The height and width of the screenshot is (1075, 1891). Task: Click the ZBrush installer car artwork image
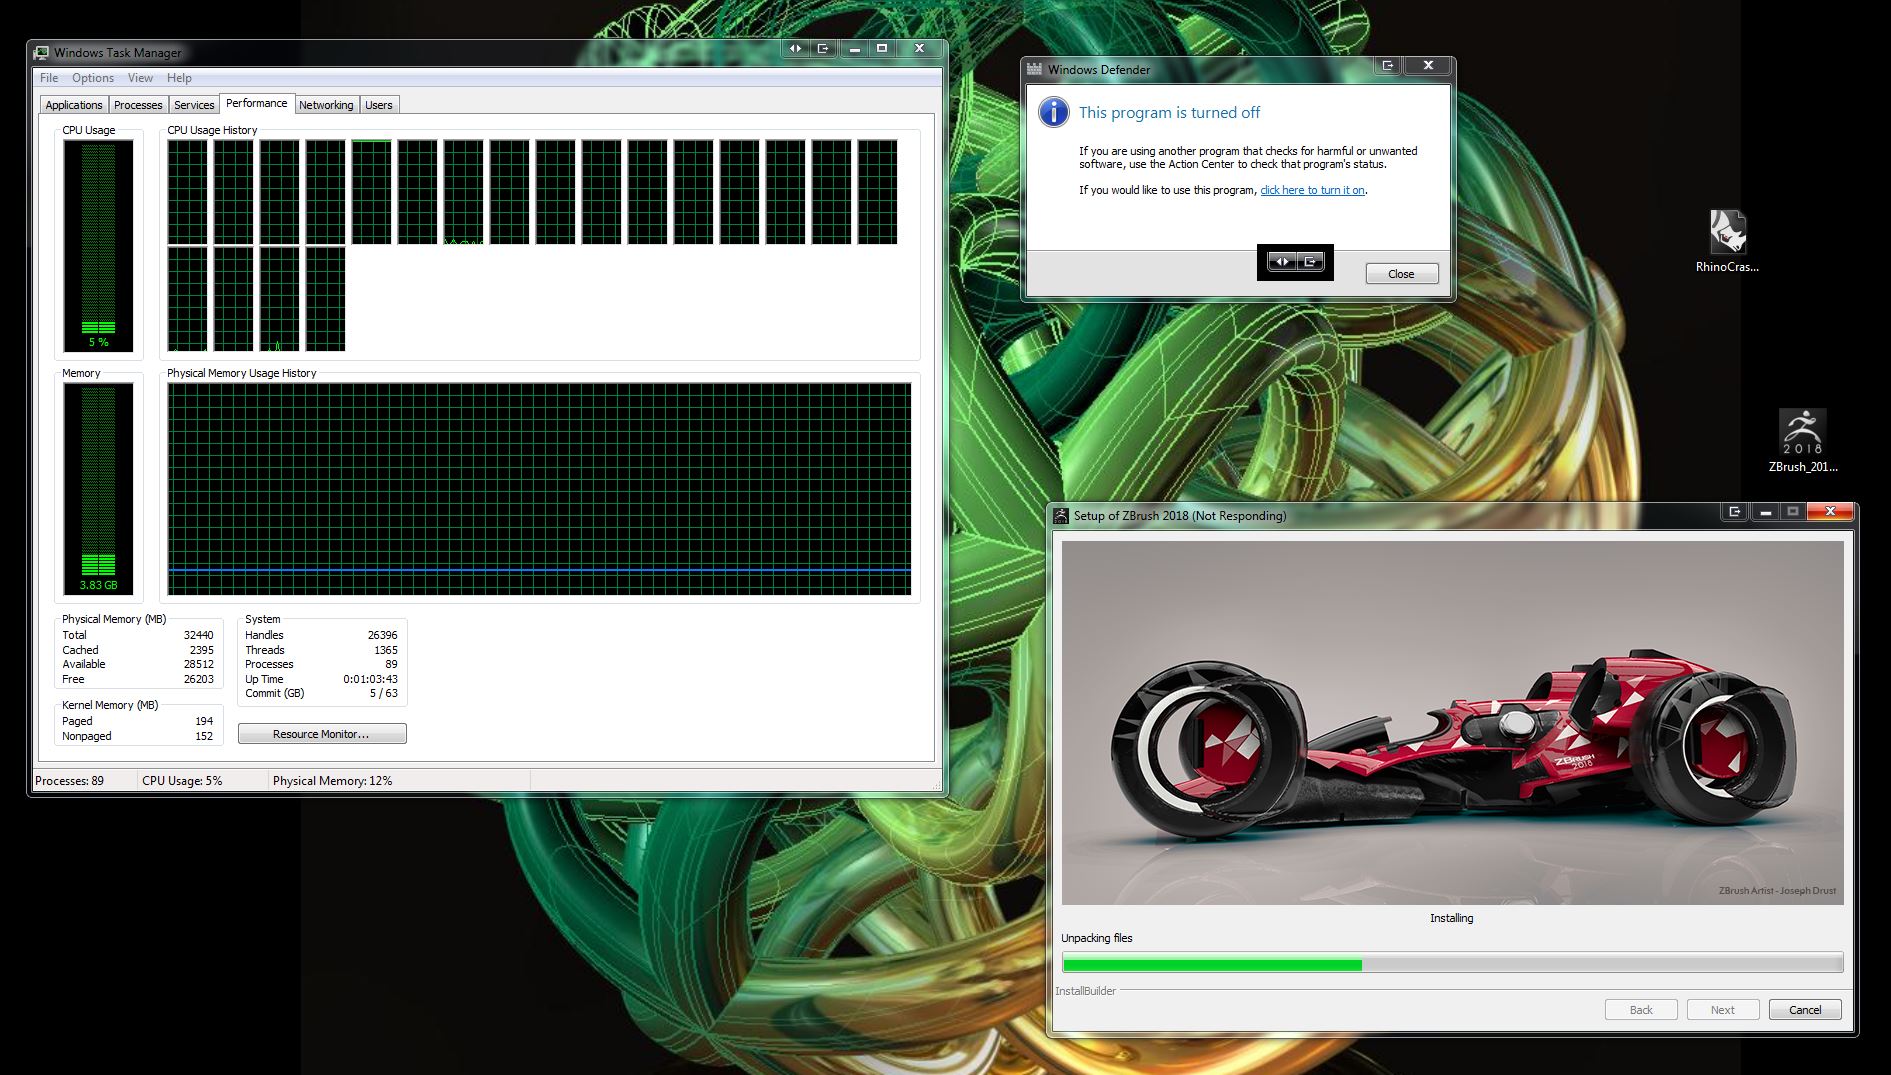click(x=1452, y=723)
